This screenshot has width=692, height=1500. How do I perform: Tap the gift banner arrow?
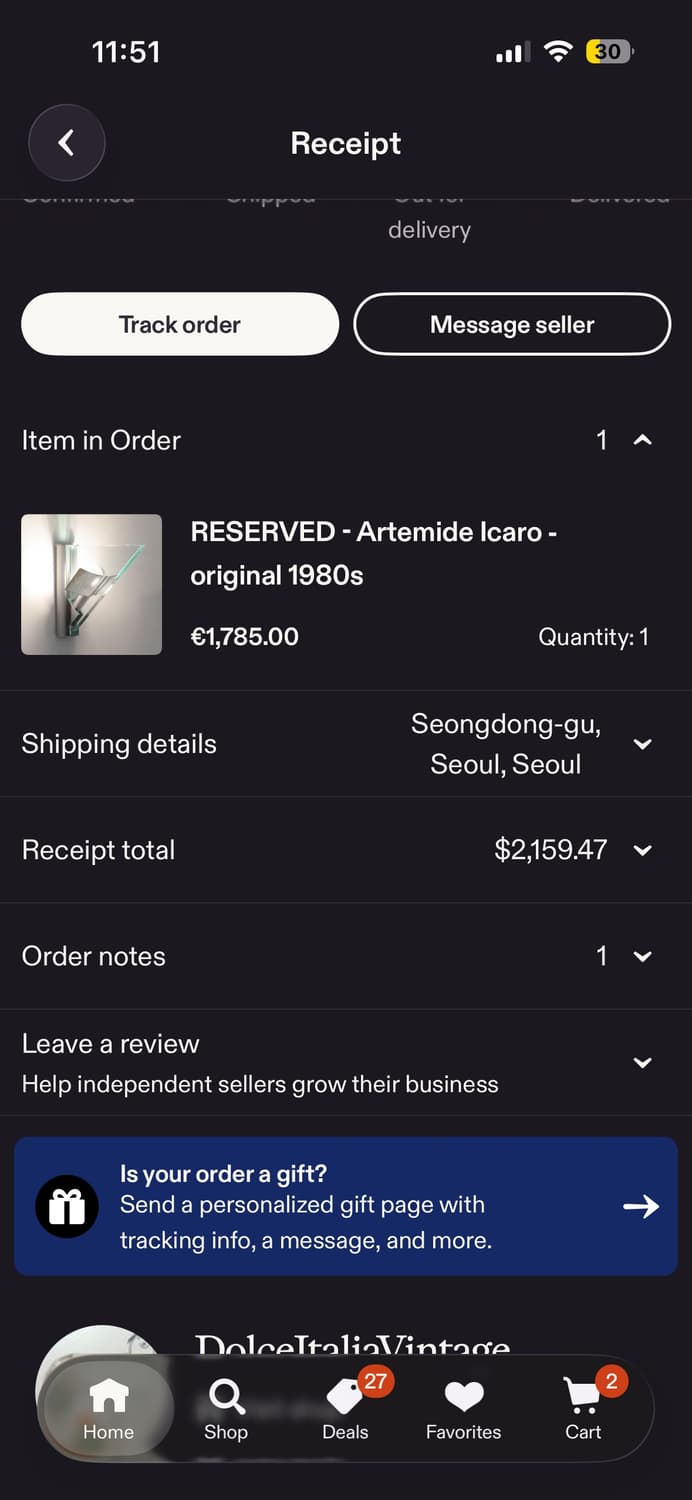[x=641, y=1206]
